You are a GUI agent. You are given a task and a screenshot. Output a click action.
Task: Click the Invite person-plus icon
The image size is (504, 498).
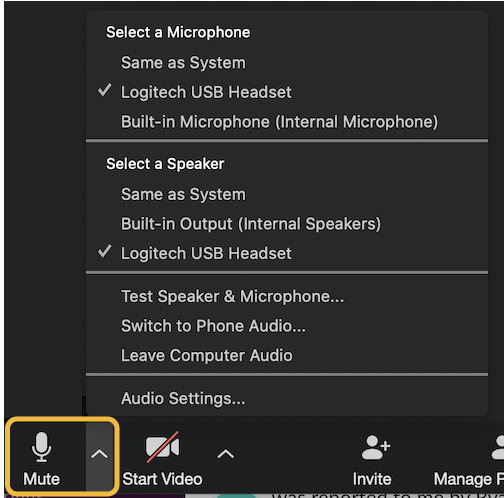376,447
